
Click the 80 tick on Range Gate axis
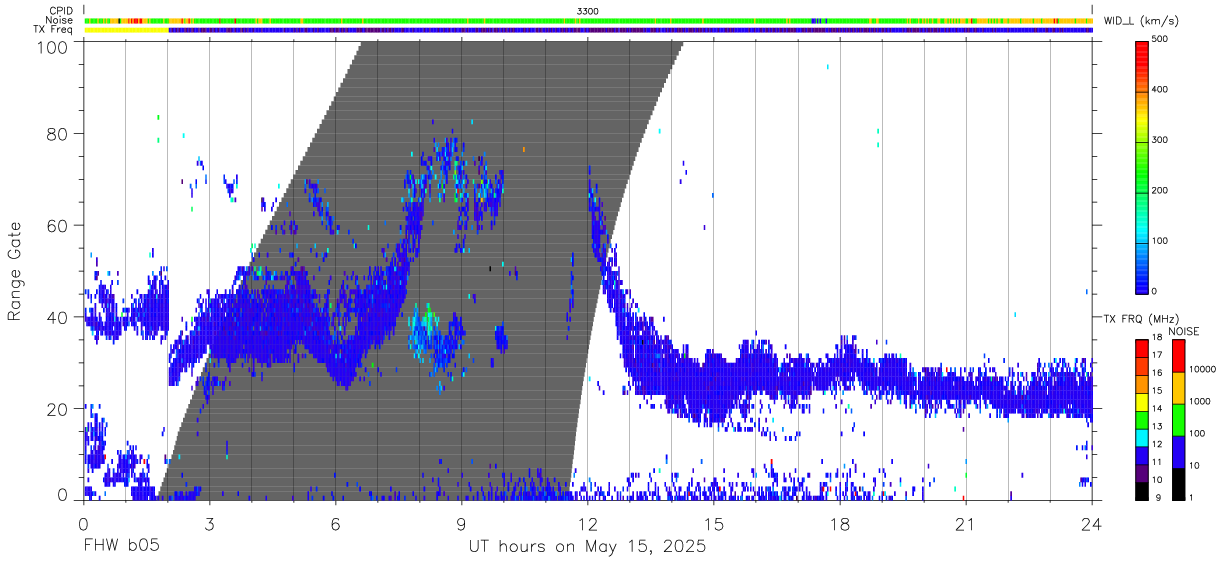coord(57,133)
